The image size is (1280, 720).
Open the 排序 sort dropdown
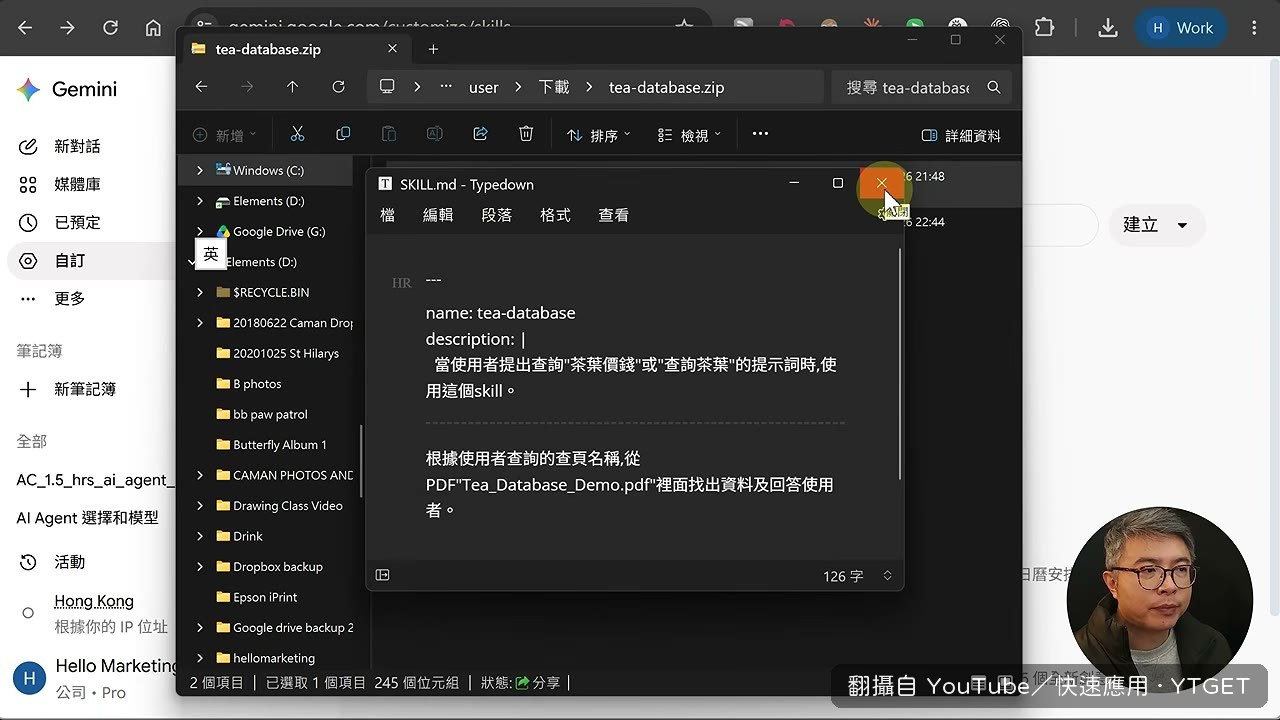pyautogui.click(x=598, y=135)
